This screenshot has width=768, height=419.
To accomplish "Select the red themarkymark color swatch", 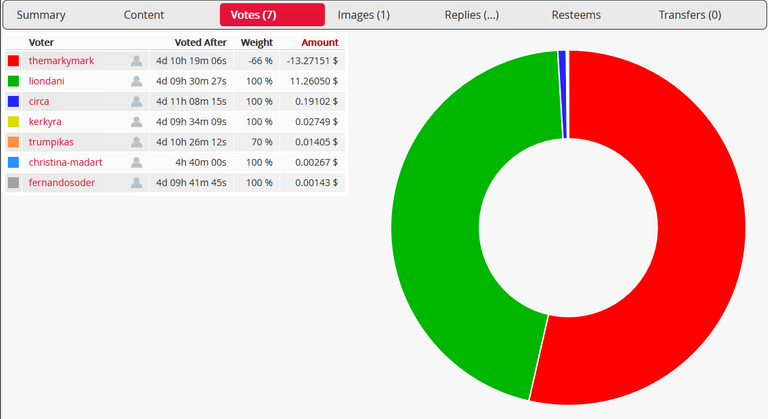I will coord(14,61).
